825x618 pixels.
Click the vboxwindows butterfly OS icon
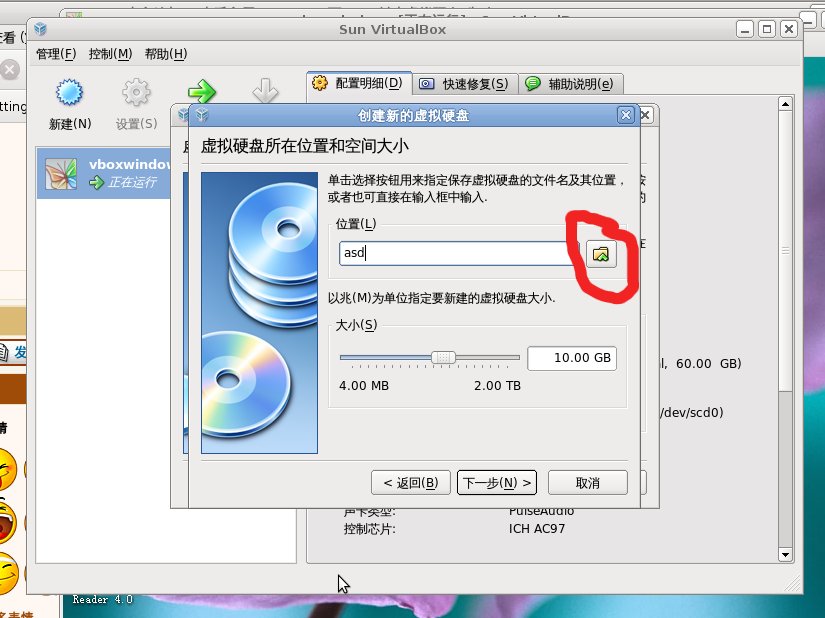61,173
